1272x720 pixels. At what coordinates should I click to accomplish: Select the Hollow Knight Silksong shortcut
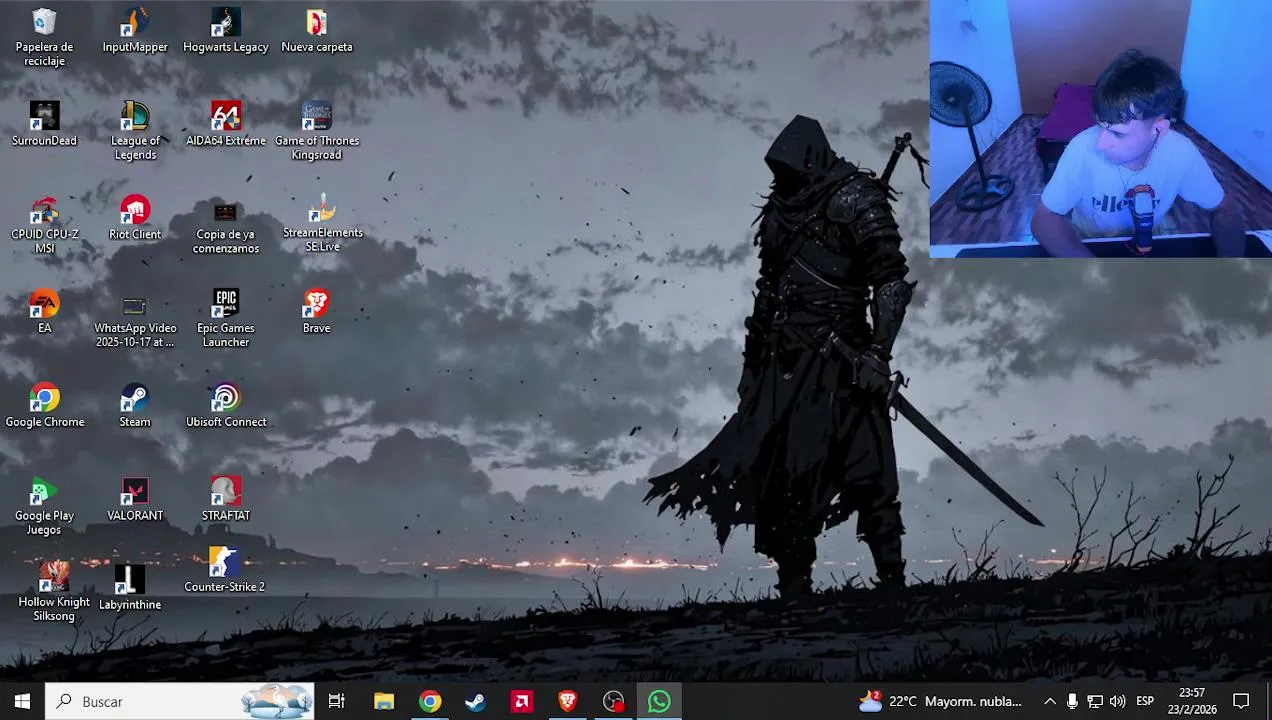click(x=54, y=592)
